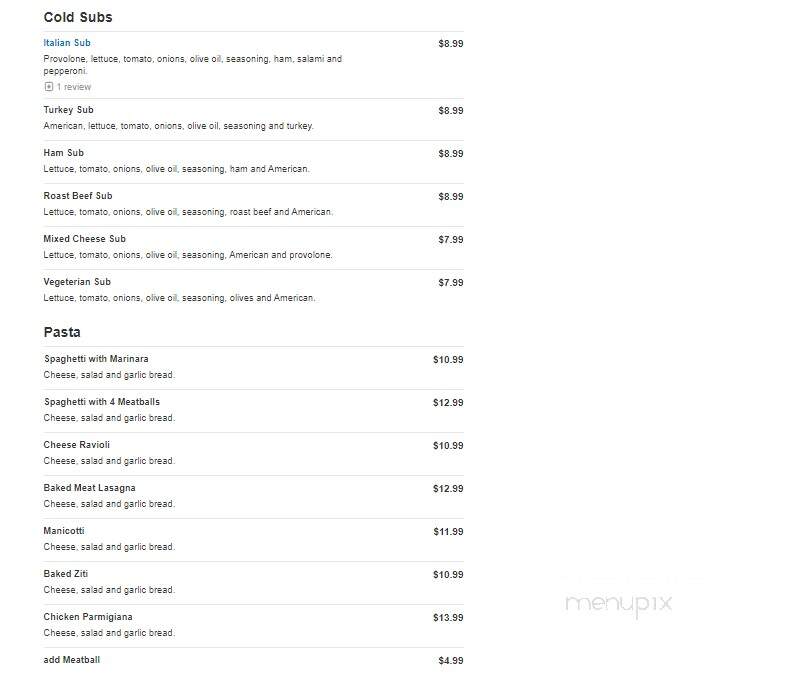Click the Manicotti menu item
The width and height of the screenshot is (798, 686).
tap(64, 531)
